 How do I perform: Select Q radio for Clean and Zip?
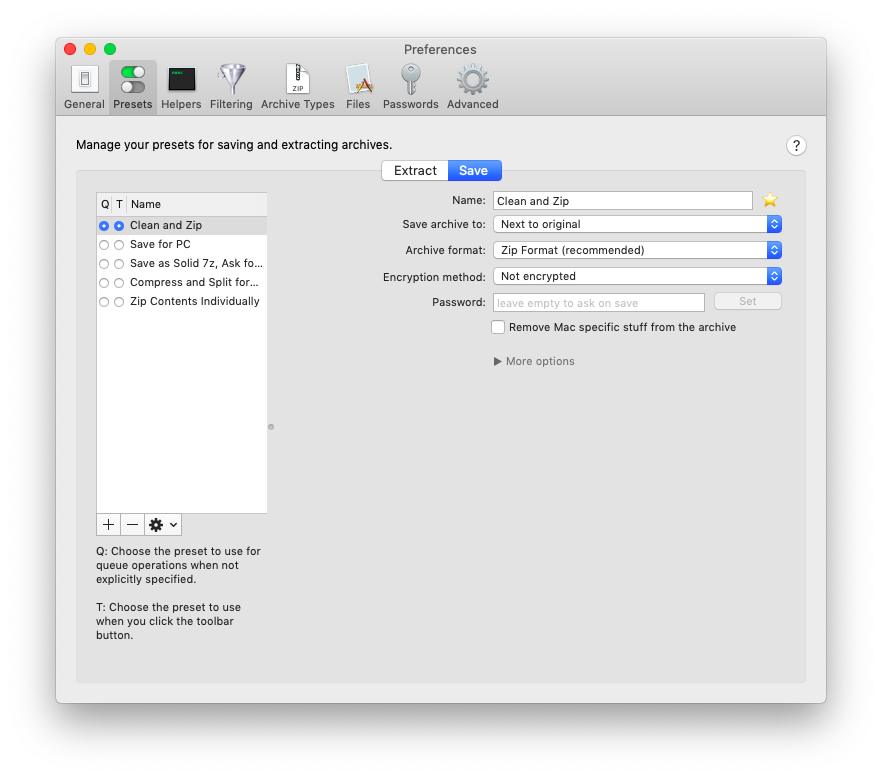click(104, 226)
